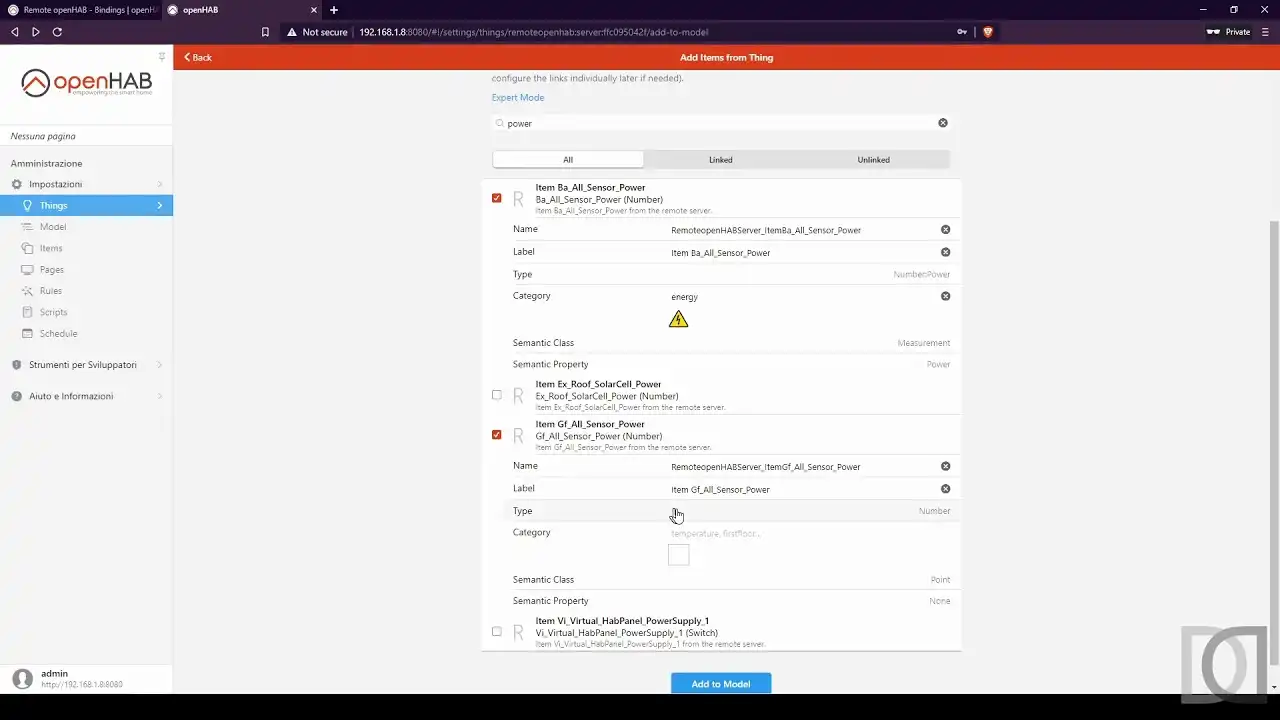
Task: Click the developer tools shield icon
Action: coord(16,365)
